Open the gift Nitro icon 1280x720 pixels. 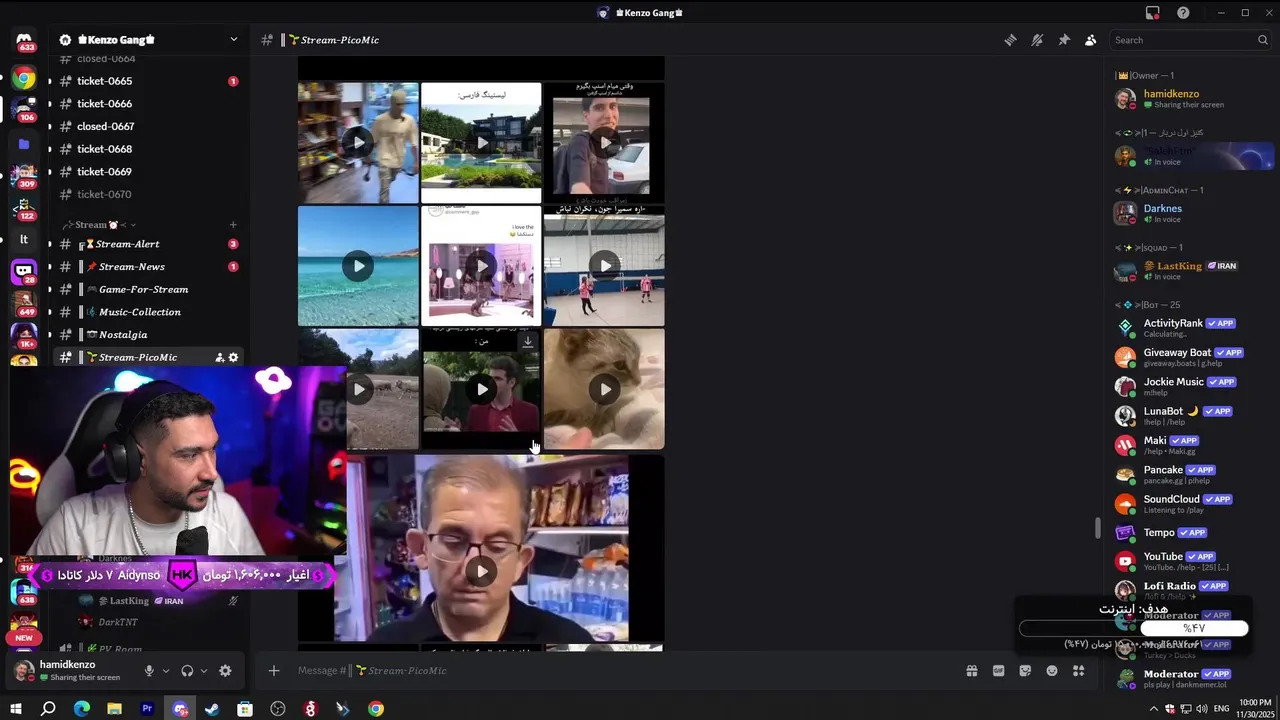pyautogui.click(x=971, y=671)
